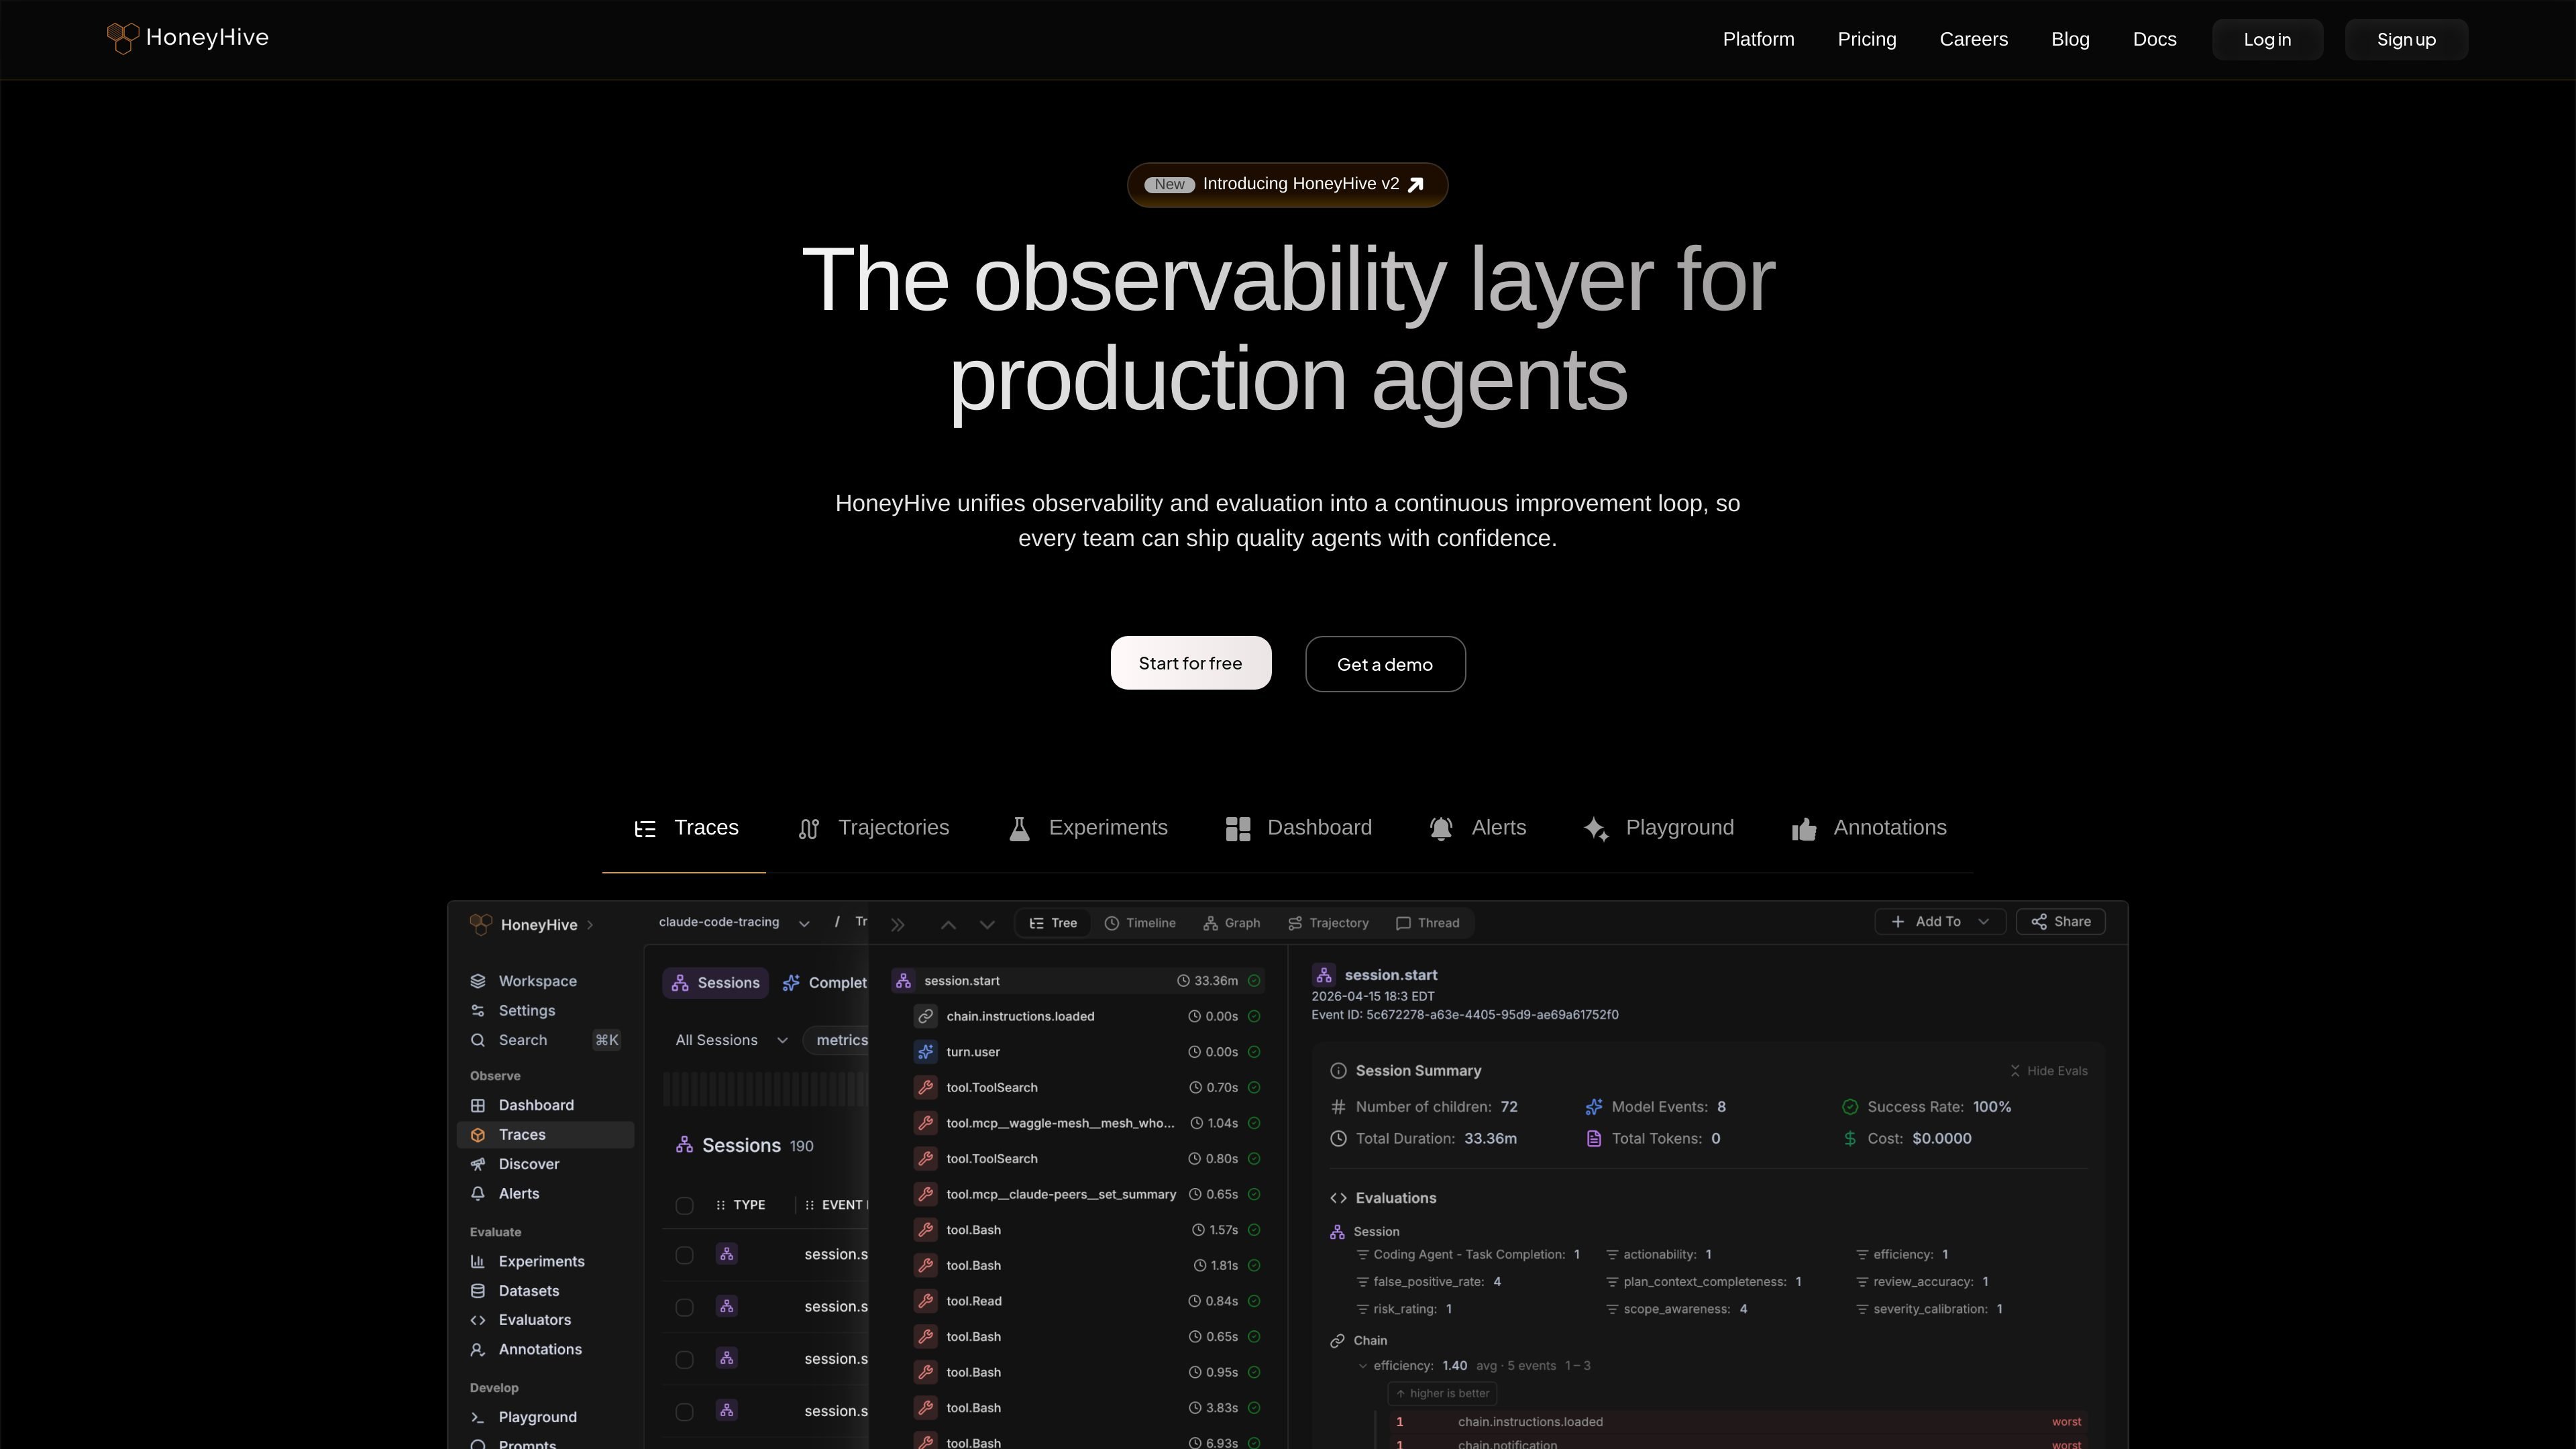Open the claude-code-tracing project dropdown
Viewport: 2576px width, 1449px height.
coord(734,922)
